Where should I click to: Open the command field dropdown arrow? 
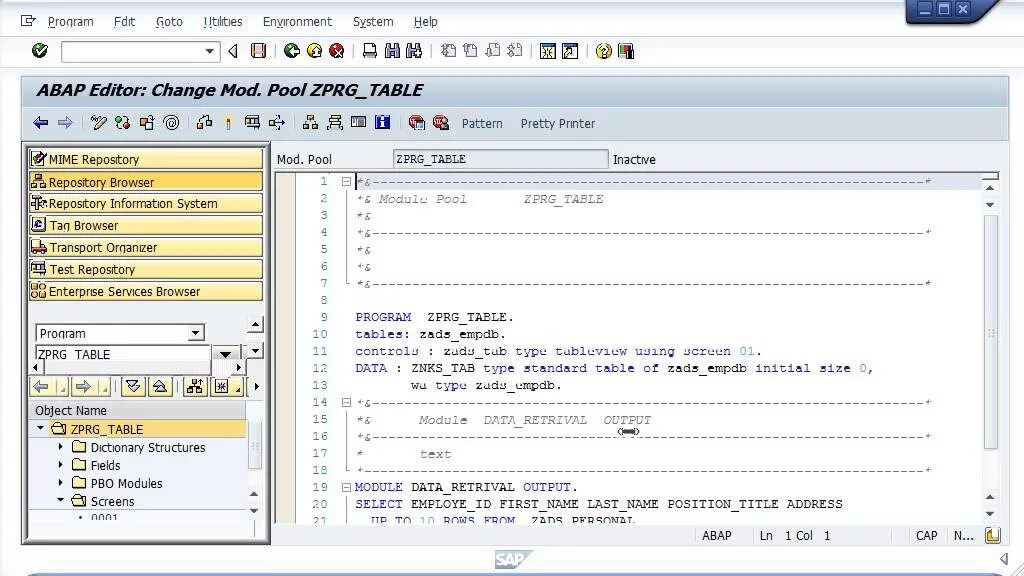click(x=209, y=51)
